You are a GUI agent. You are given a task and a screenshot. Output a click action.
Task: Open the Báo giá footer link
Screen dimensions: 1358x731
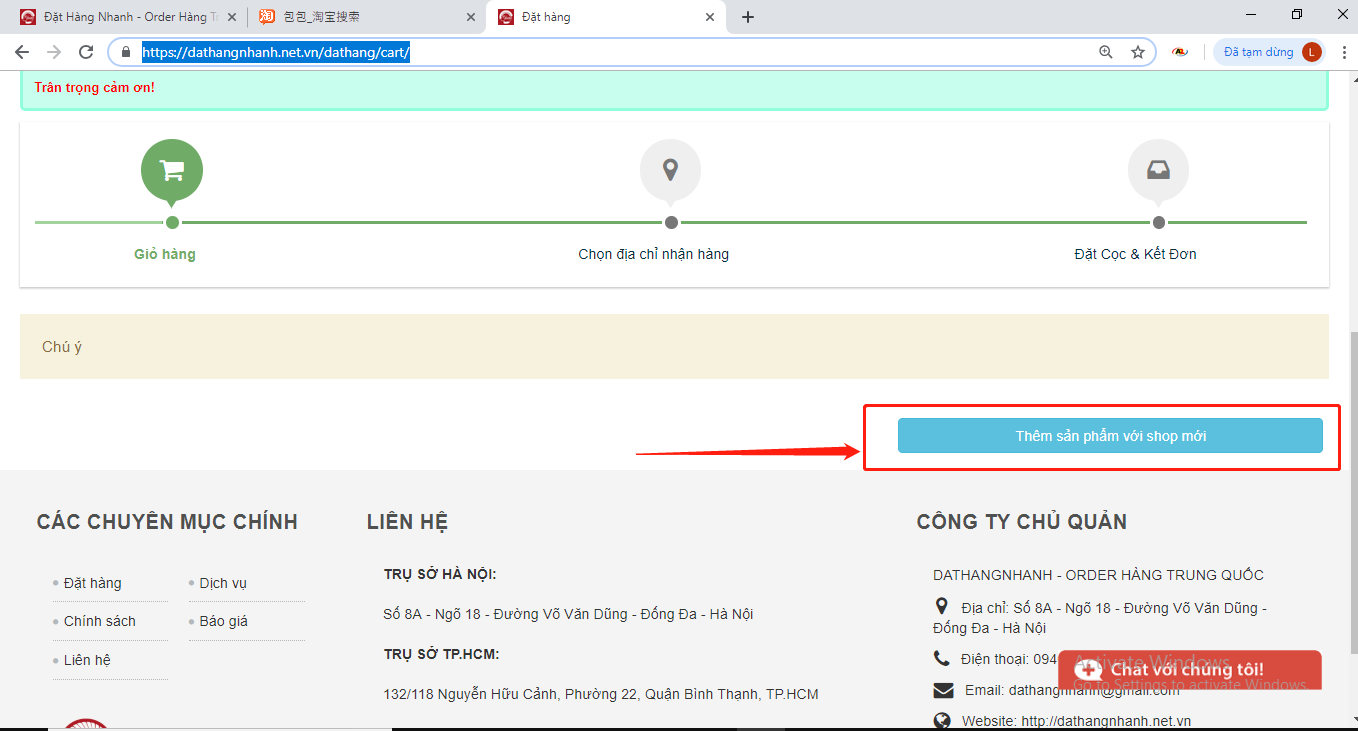click(x=223, y=621)
